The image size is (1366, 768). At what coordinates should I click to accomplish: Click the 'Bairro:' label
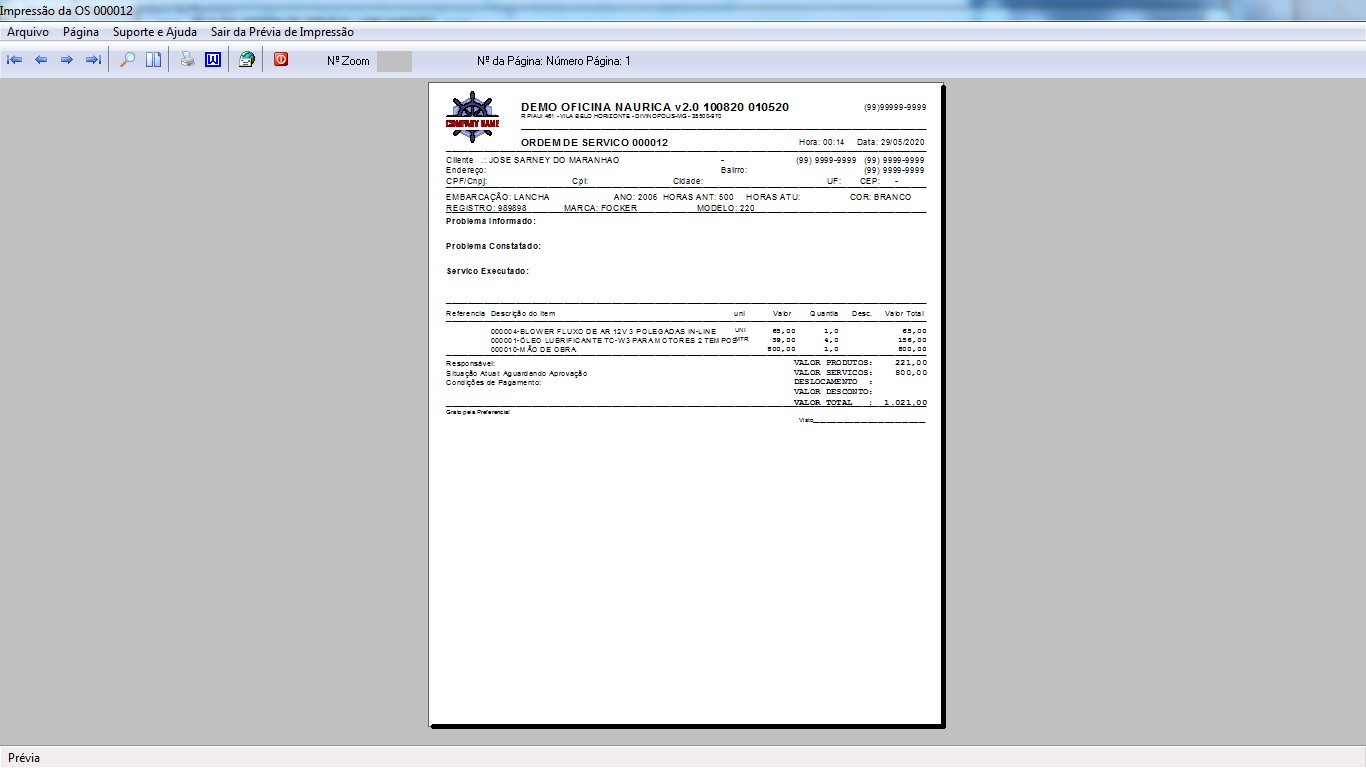[x=734, y=170]
